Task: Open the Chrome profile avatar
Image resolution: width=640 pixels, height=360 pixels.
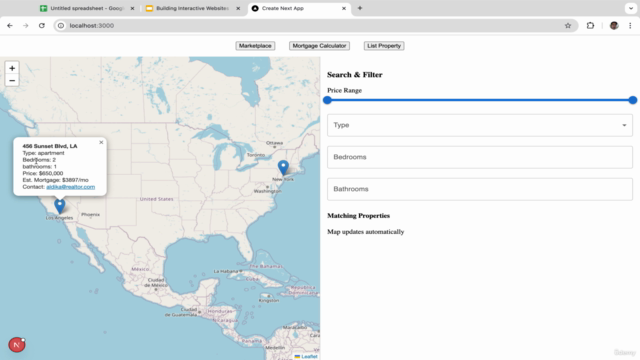Action: point(614,25)
